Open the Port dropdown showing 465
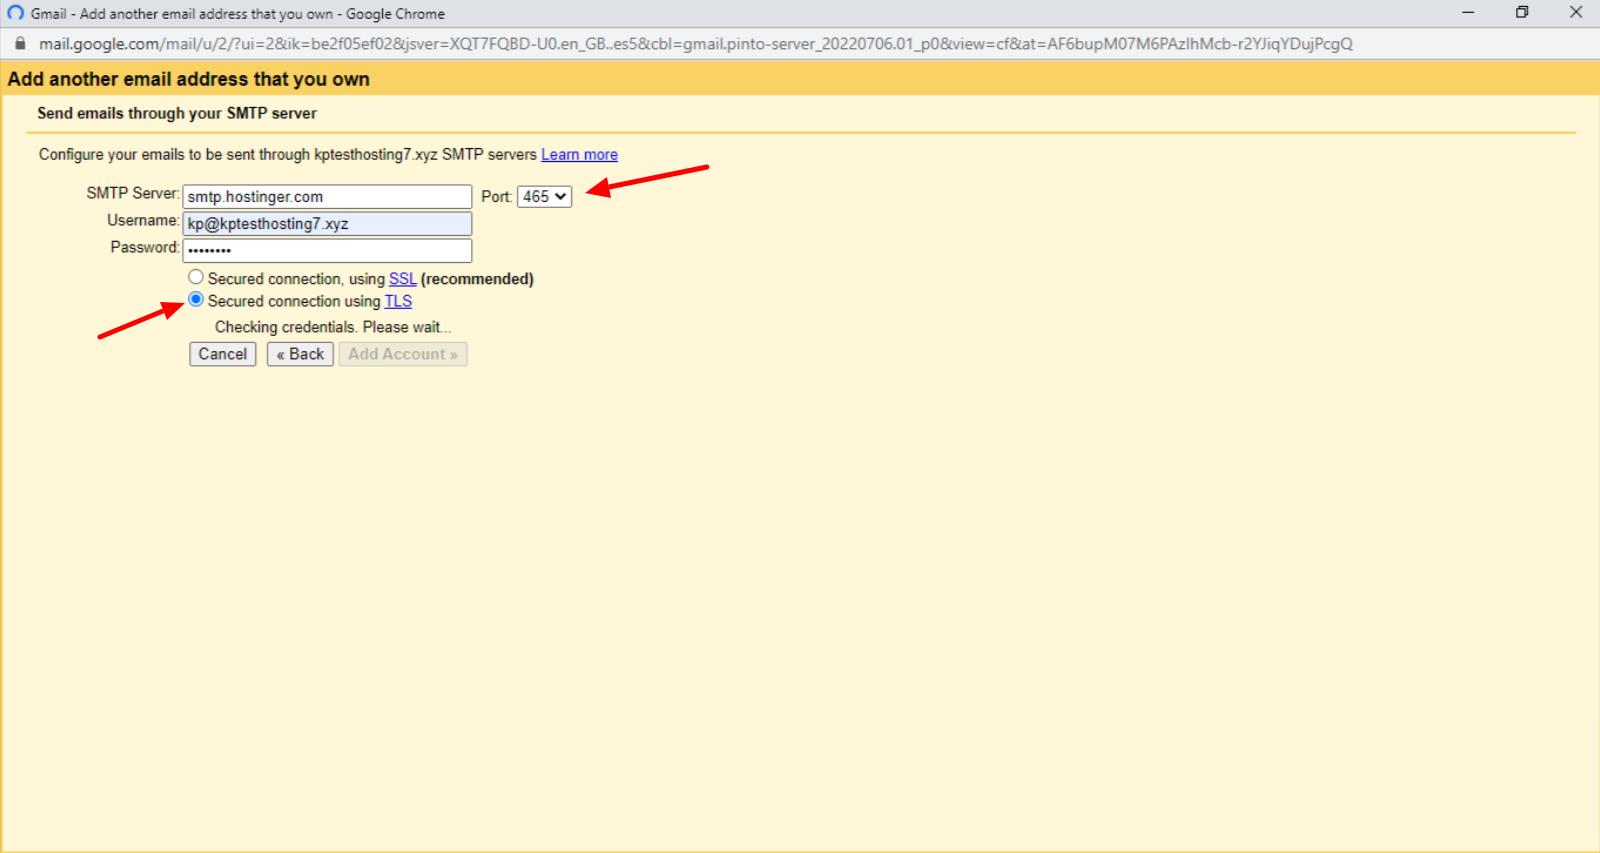Viewport: 1600px width, 853px height. [x=544, y=197]
